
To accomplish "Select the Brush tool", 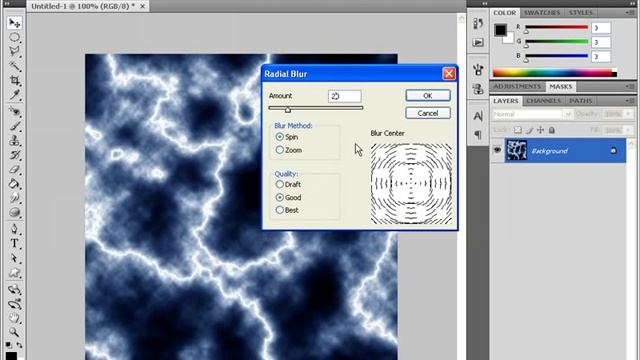I will click(x=14, y=126).
